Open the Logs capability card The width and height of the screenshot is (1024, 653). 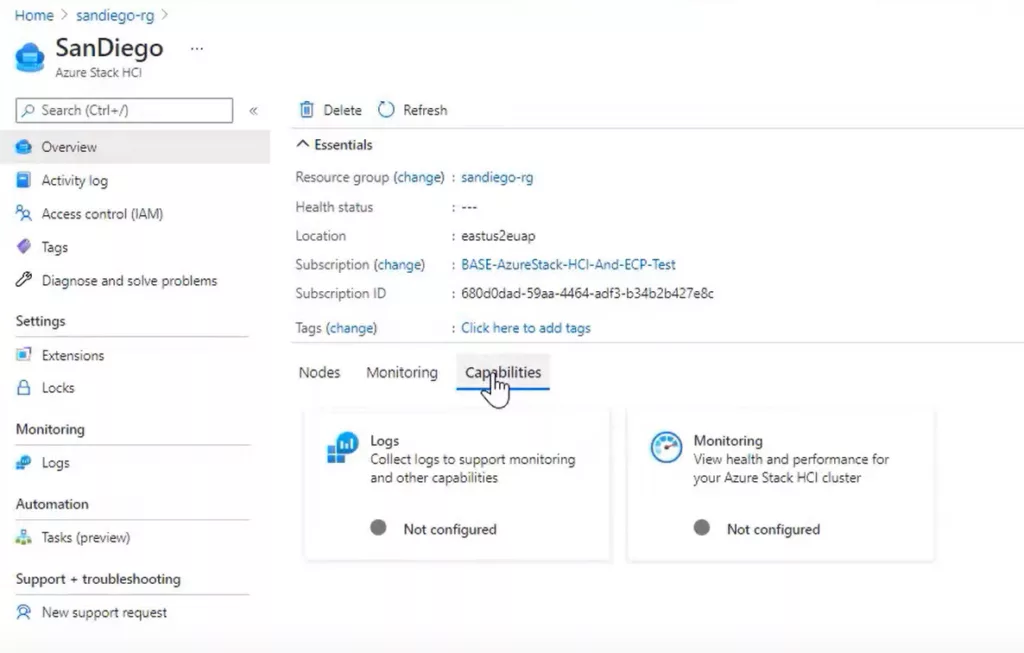point(457,485)
